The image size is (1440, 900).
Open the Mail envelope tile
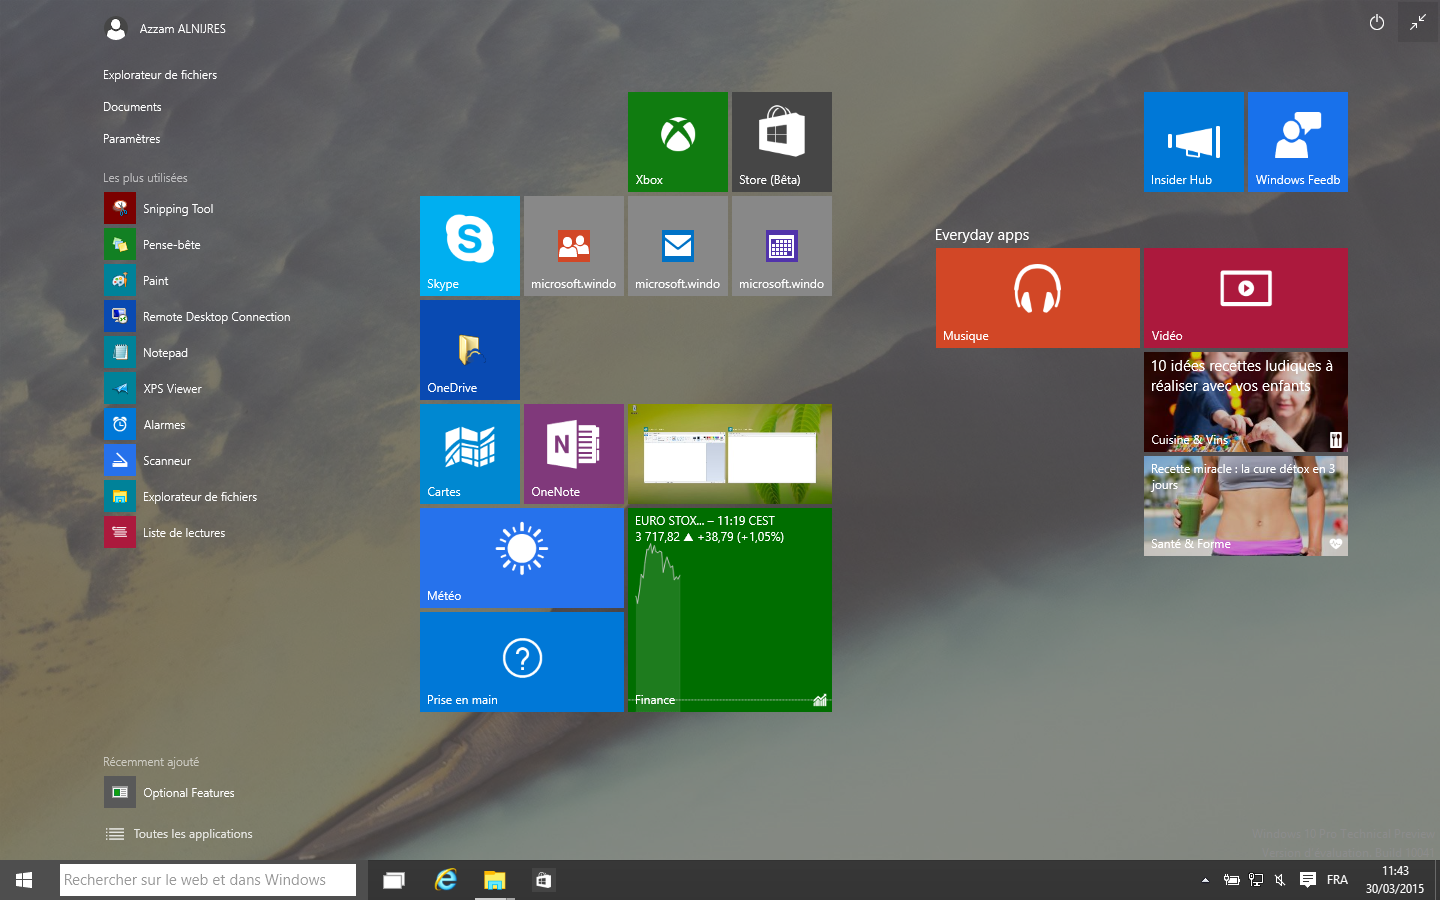pos(678,246)
